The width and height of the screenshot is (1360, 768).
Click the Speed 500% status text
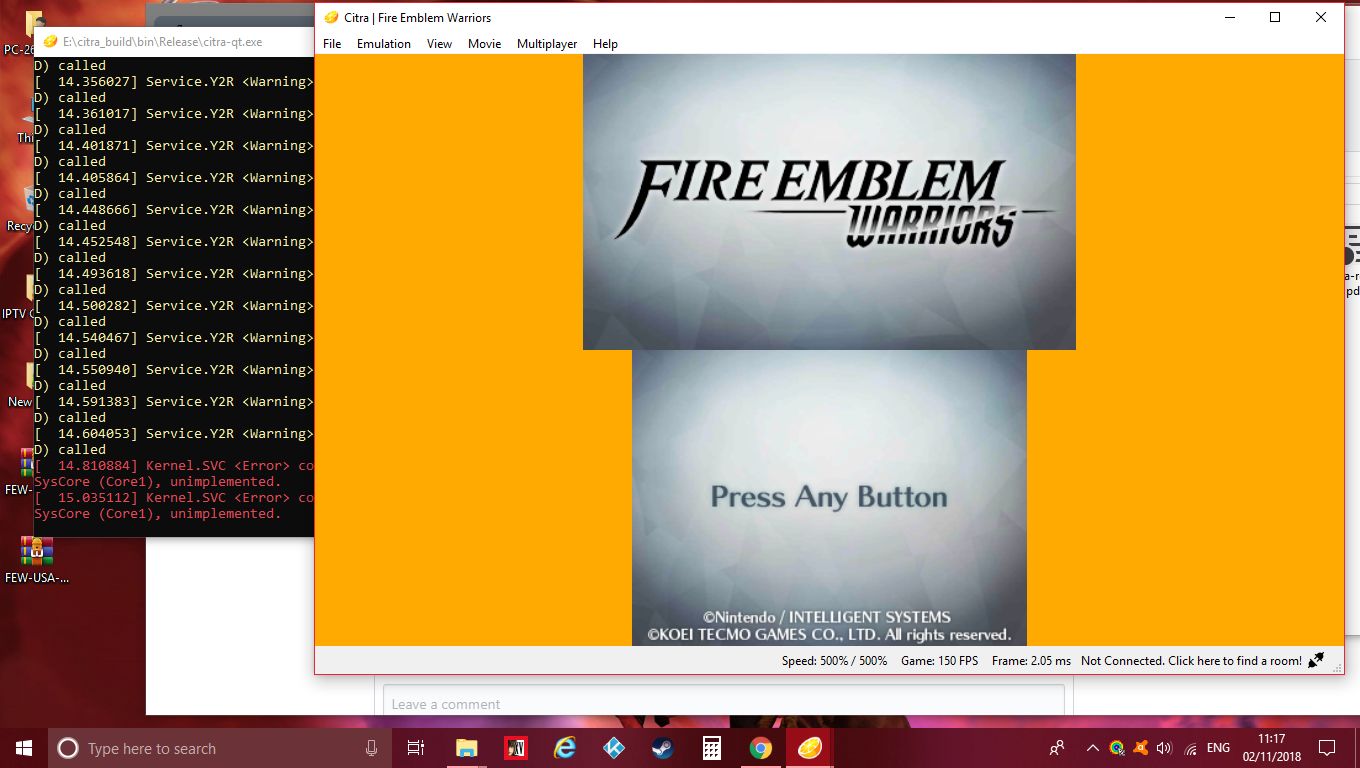coord(835,661)
